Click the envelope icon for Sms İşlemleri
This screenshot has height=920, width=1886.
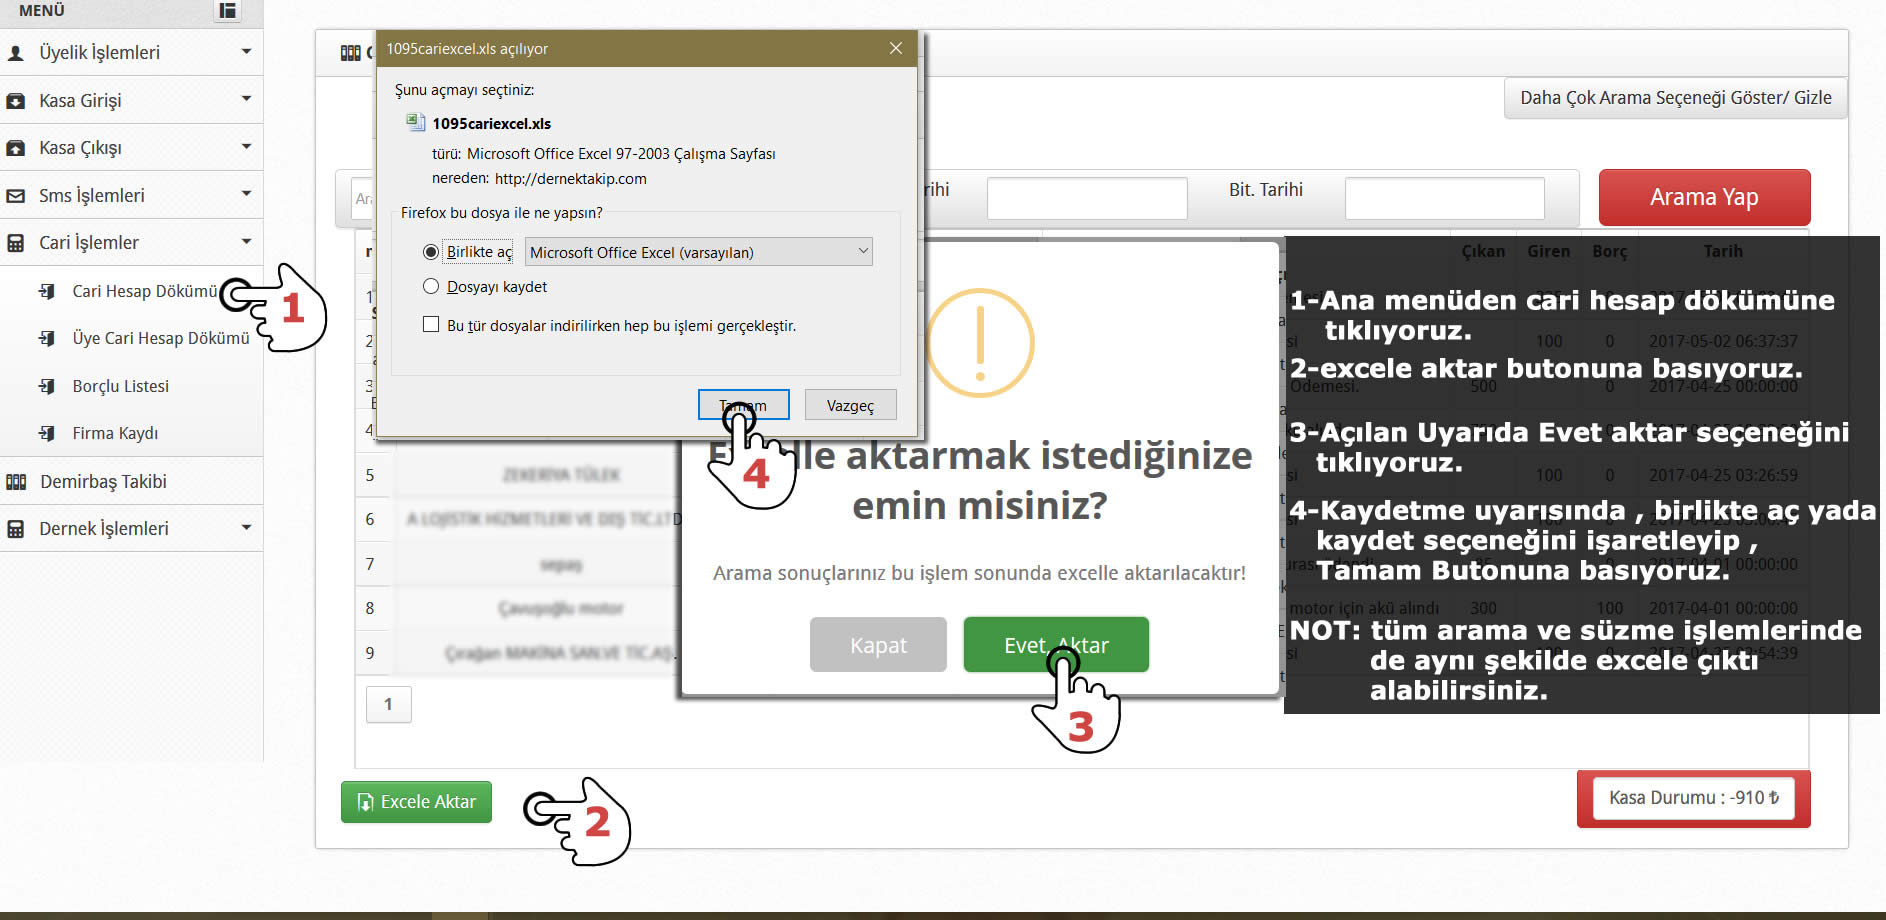click(16, 196)
